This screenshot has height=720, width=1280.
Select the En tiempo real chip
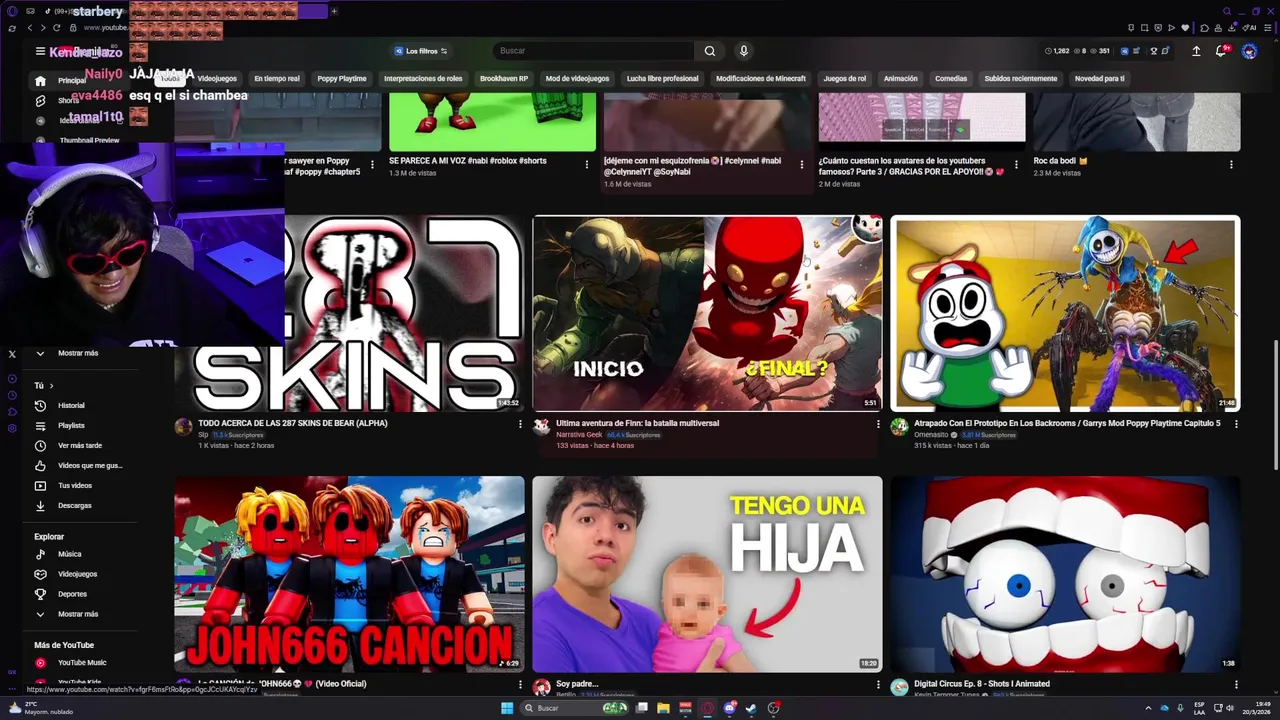coord(277,78)
